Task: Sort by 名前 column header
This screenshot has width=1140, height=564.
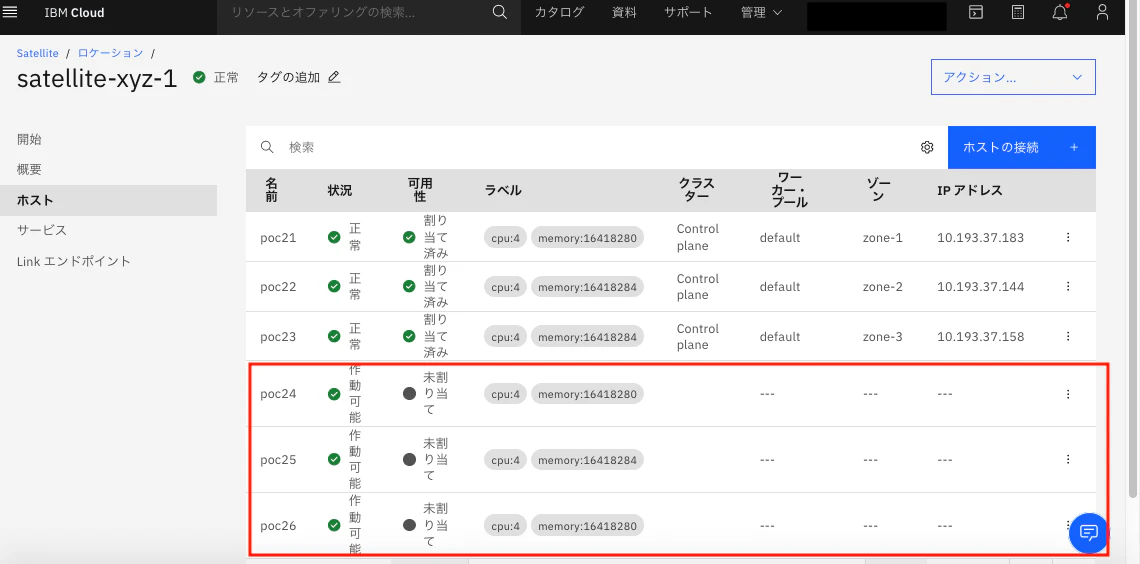Action: click(x=271, y=190)
